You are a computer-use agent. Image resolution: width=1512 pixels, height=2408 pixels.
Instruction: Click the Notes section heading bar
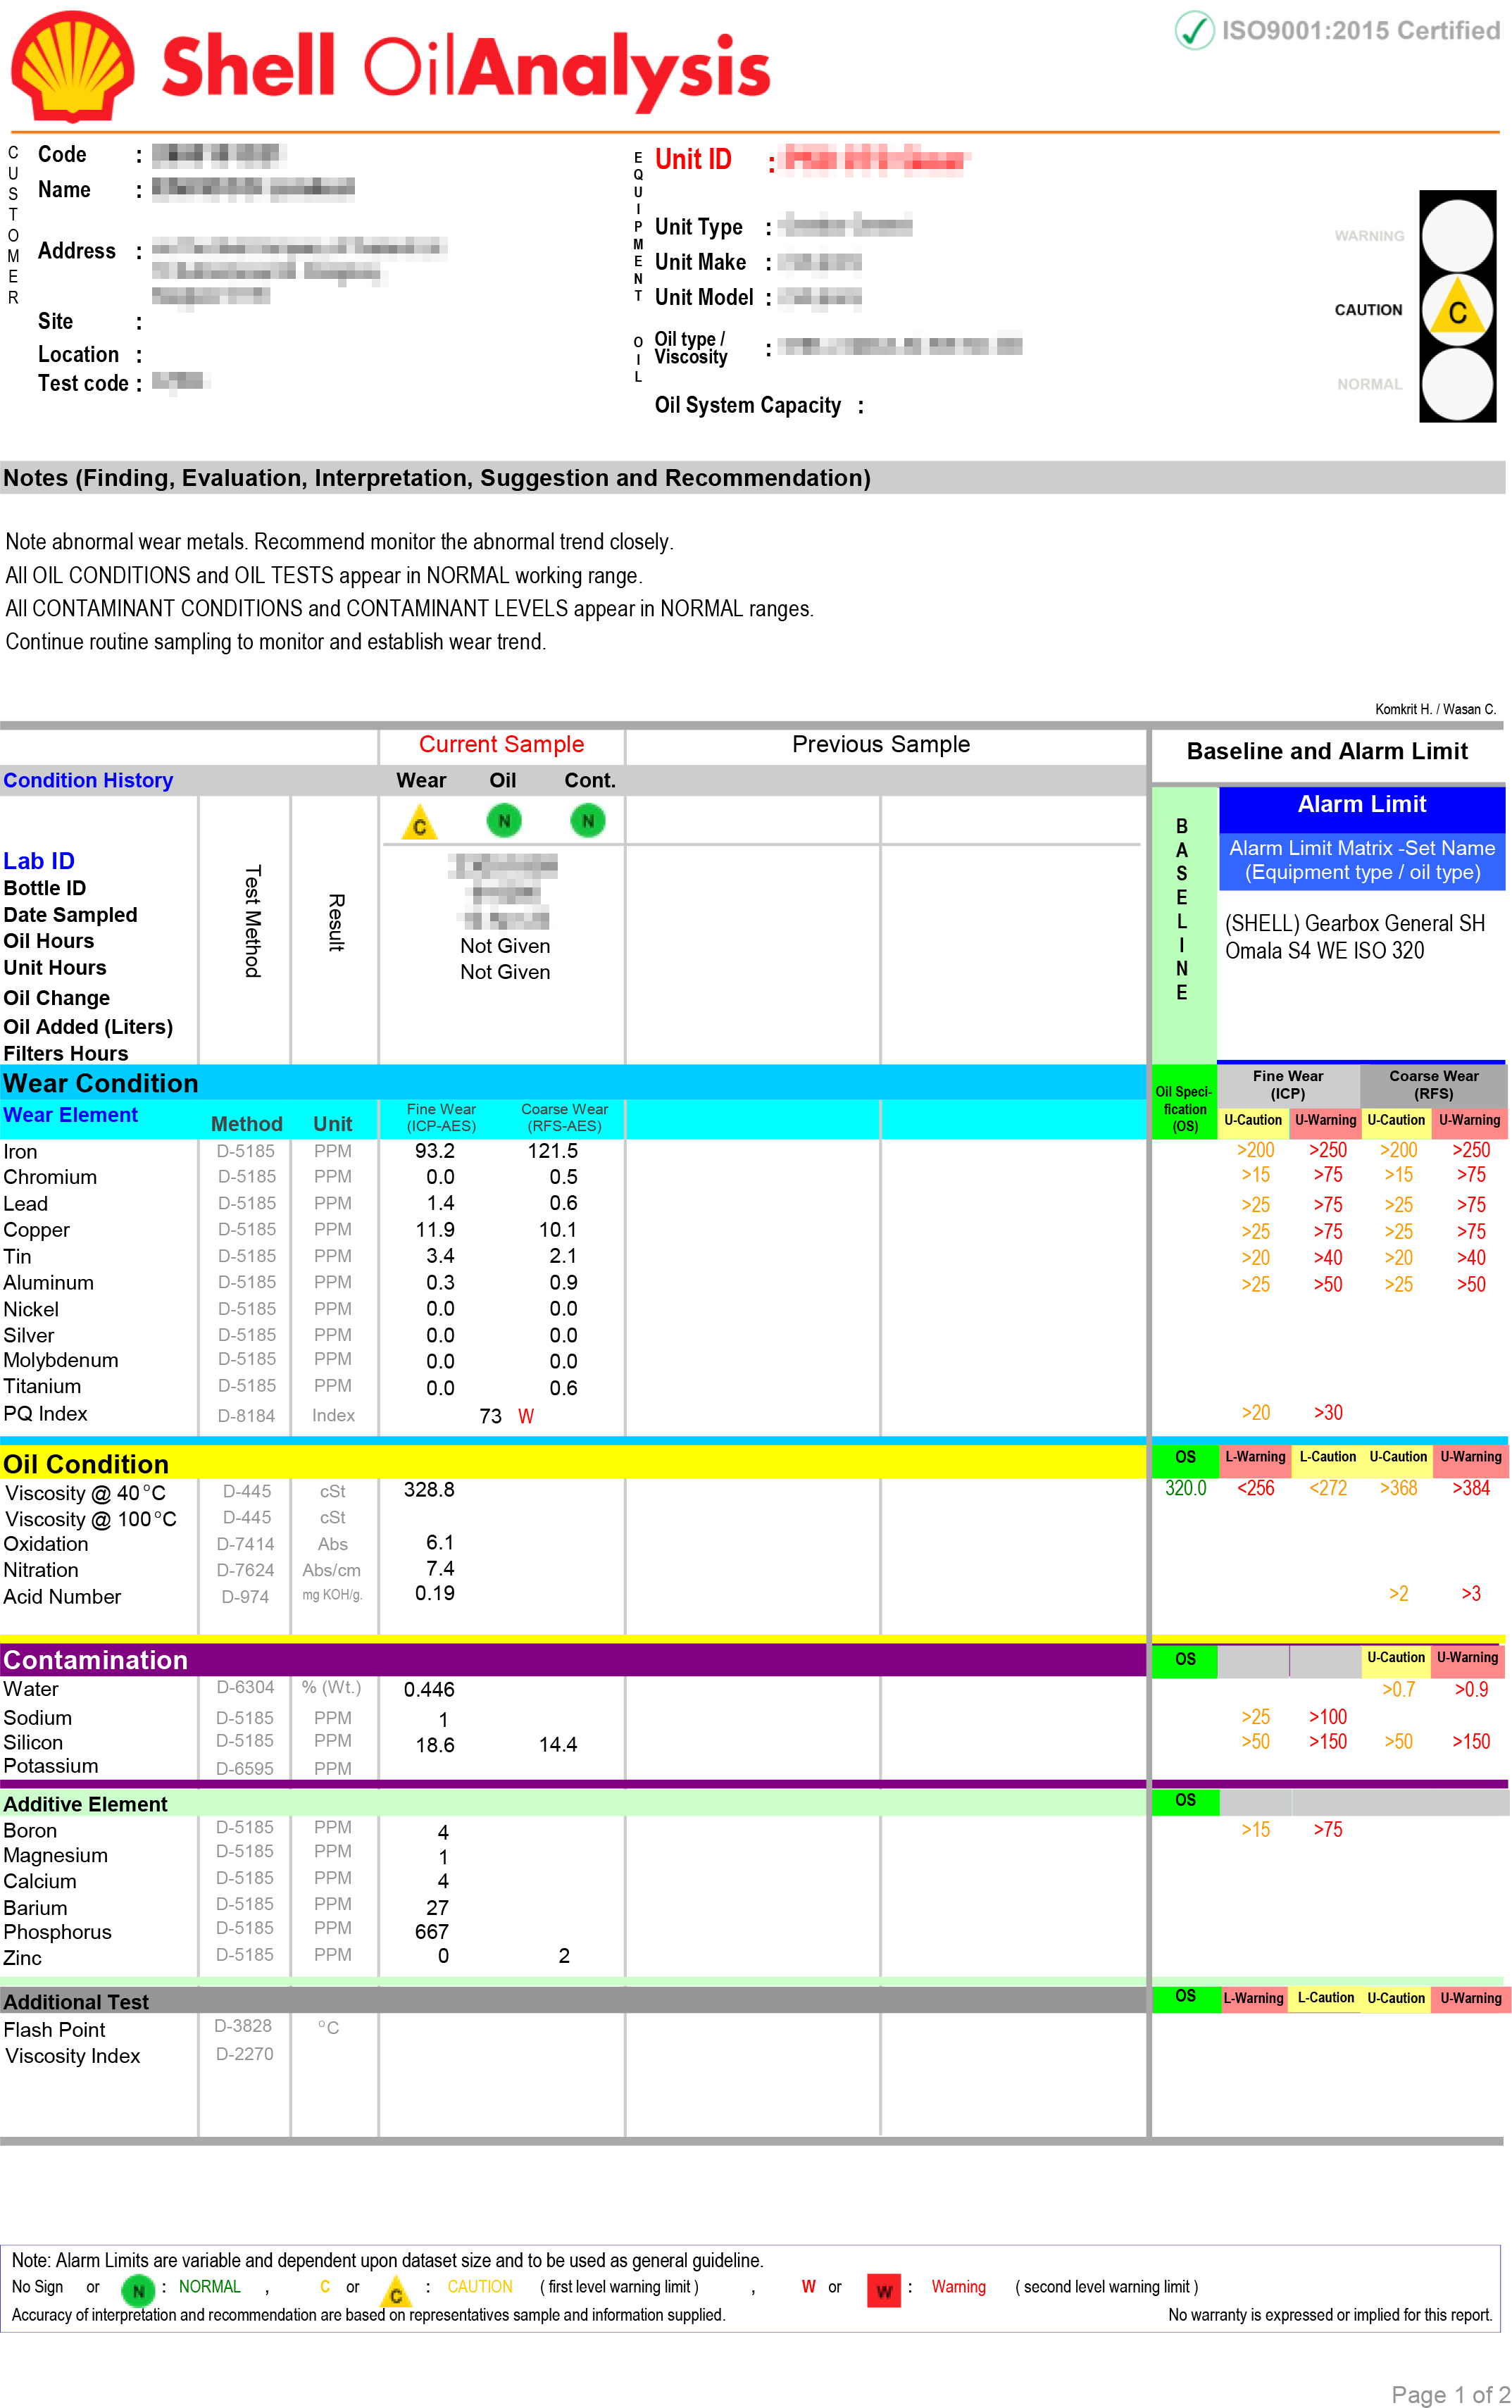point(752,478)
